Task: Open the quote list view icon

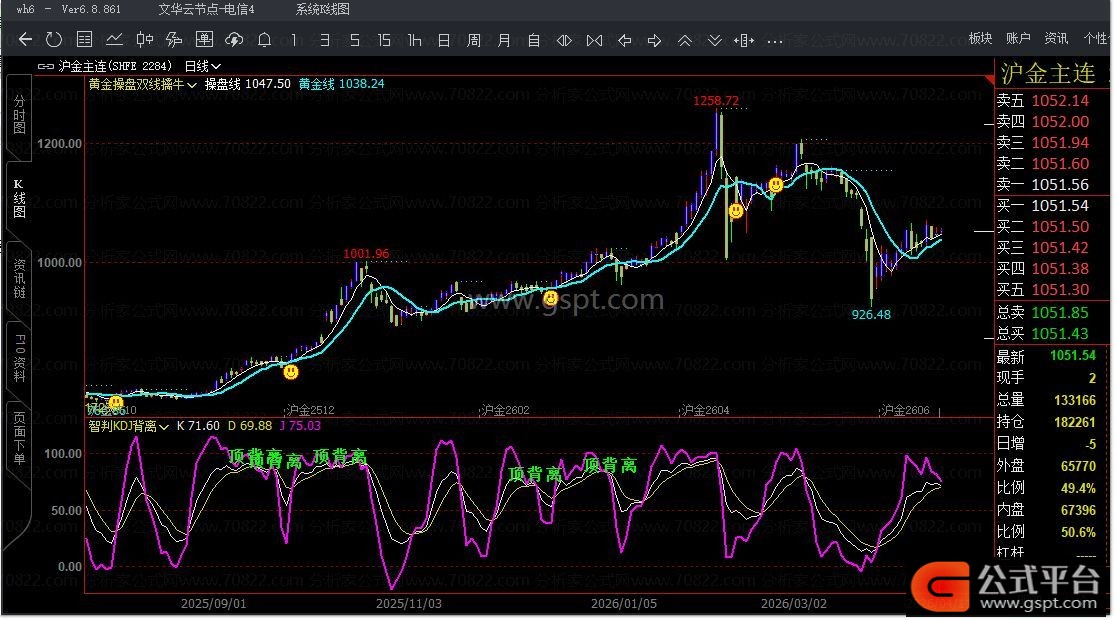Action: pos(84,40)
